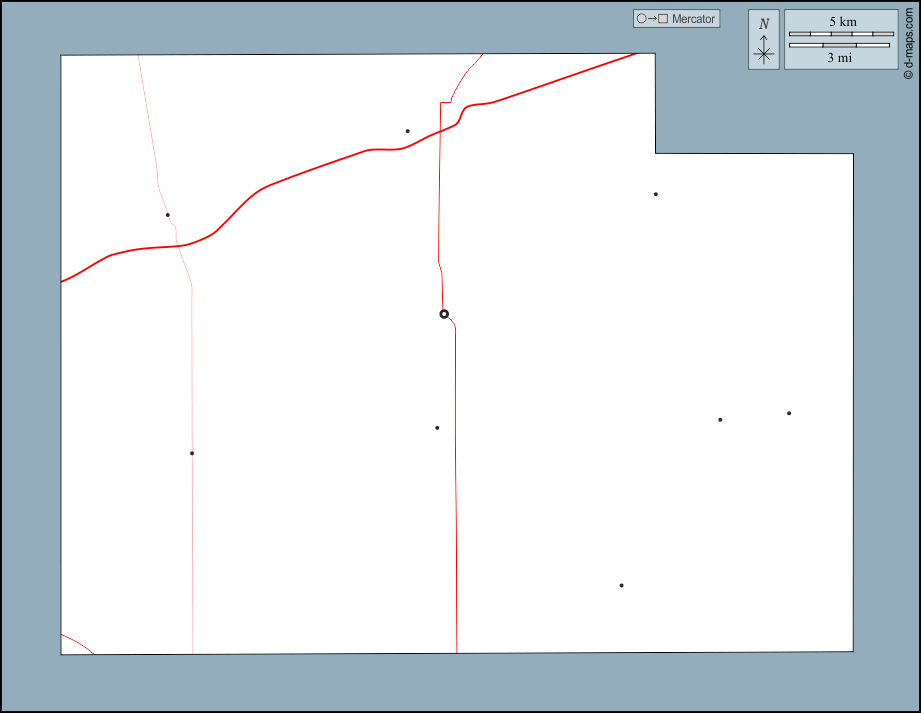The image size is (921, 713).
Task: Click the circle-to-square projection icon
Action: pyautogui.click(x=652, y=19)
